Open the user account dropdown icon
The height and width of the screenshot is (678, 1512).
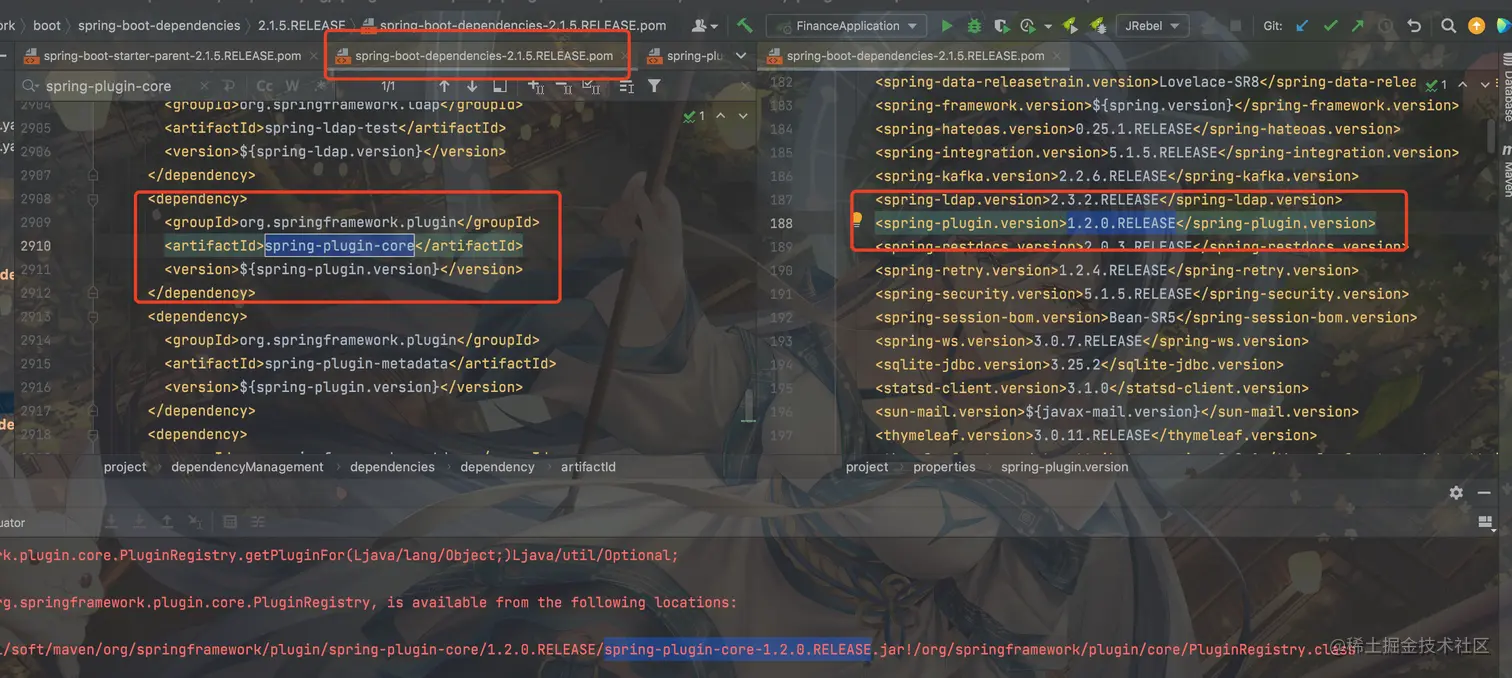(x=704, y=26)
